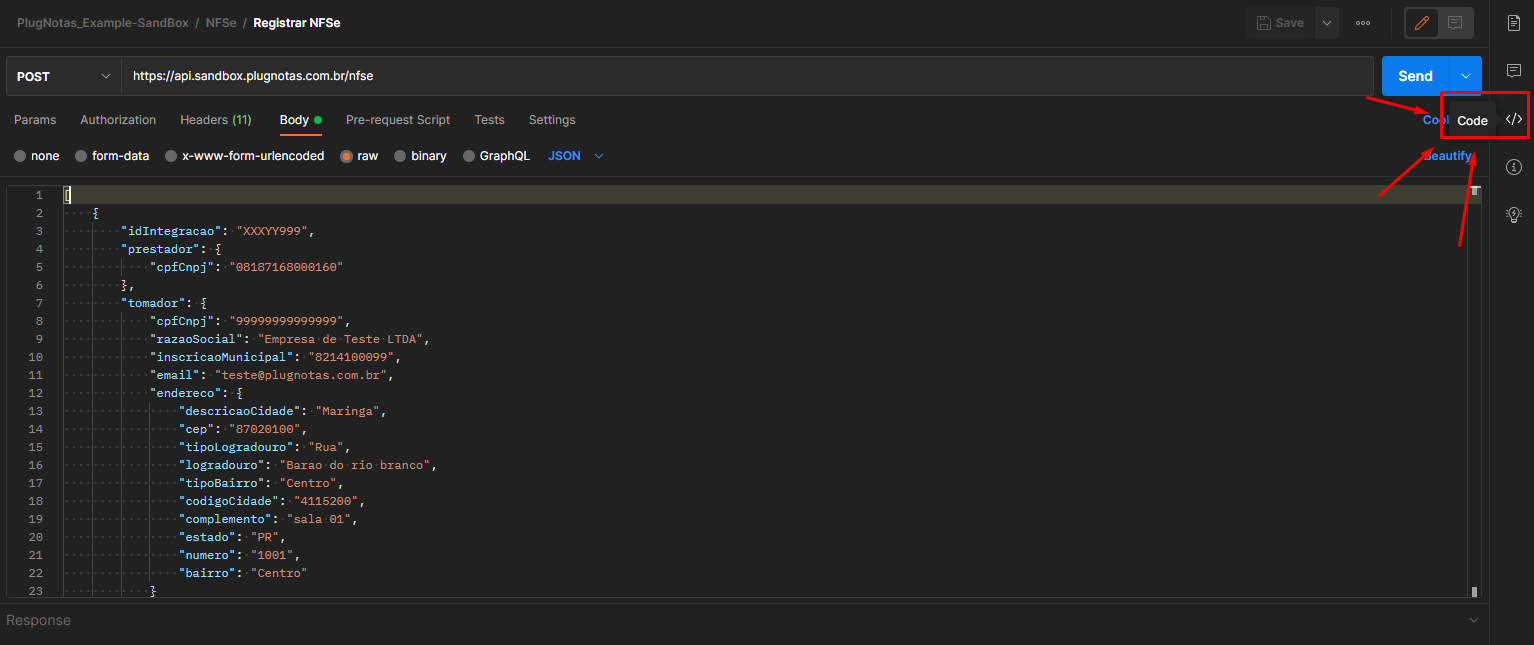Screen dimensions: 1534x645
Task: Choose the GraphQL body option
Action: 496,156
